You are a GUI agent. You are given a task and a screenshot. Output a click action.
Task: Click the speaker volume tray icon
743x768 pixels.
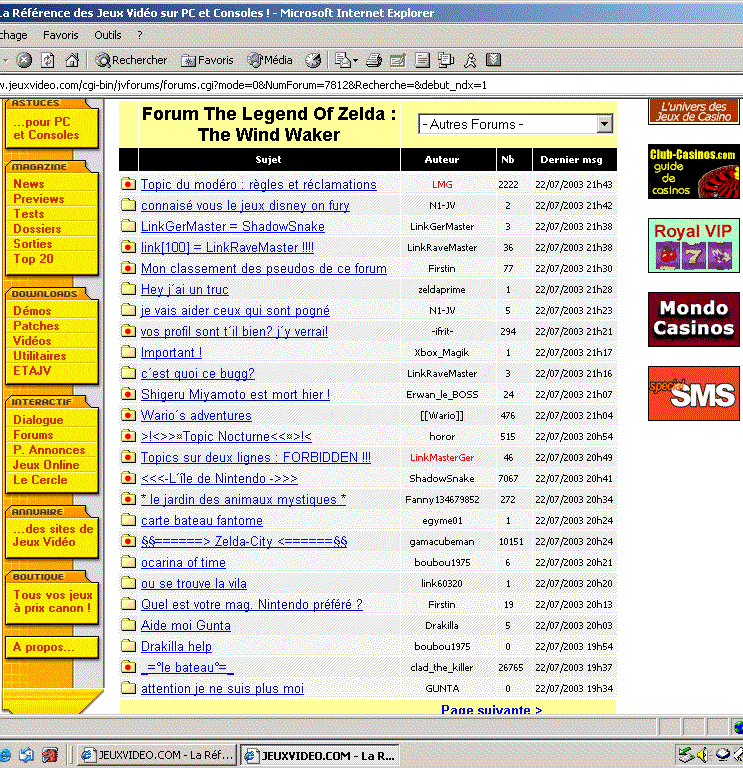[x=703, y=754]
